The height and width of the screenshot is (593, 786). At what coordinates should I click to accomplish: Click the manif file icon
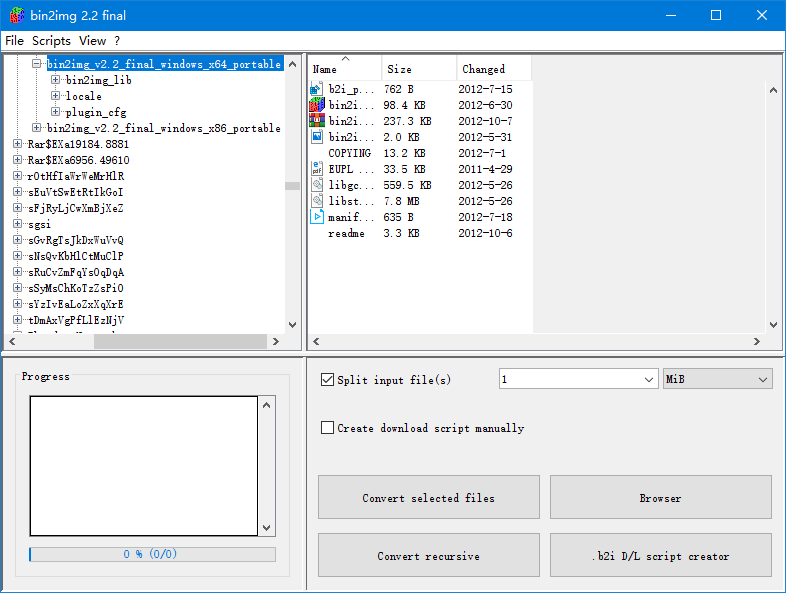(316, 217)
